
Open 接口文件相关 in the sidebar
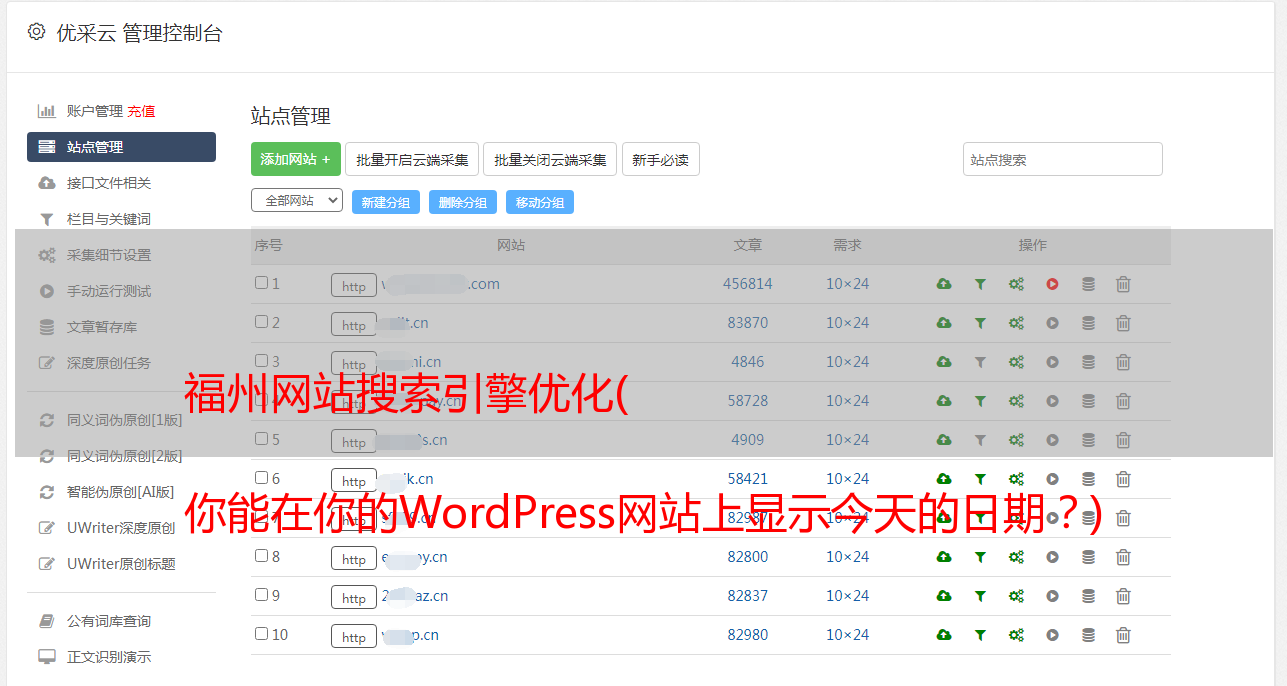(109, 183)
